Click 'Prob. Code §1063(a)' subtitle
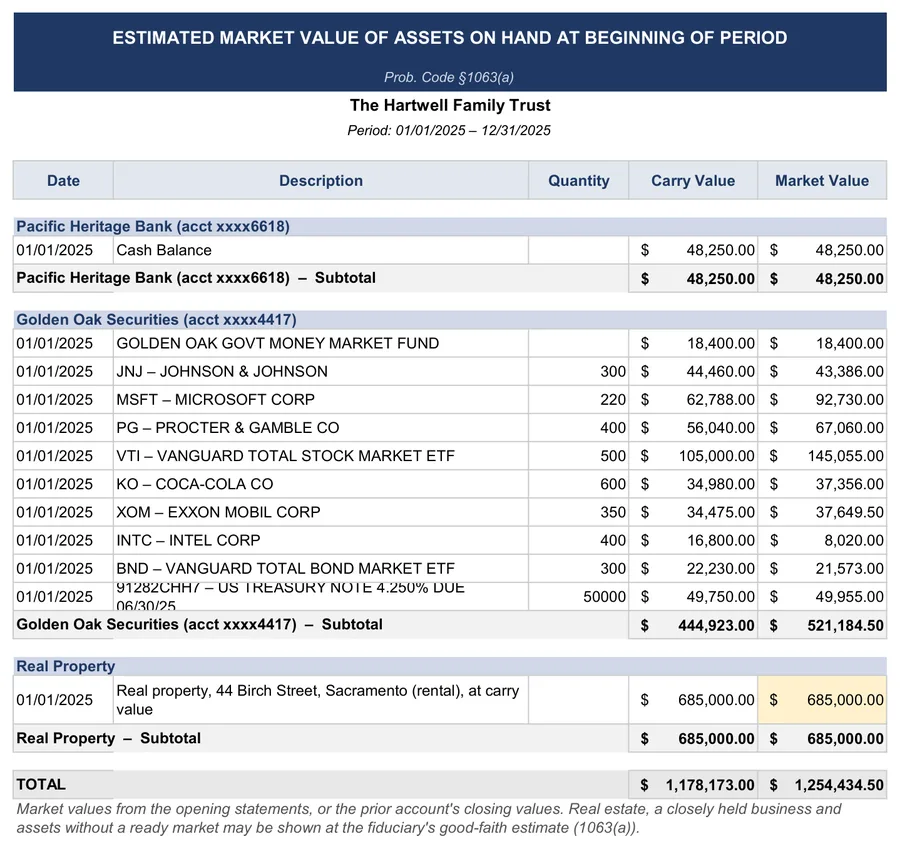 (x=449, y=77)
